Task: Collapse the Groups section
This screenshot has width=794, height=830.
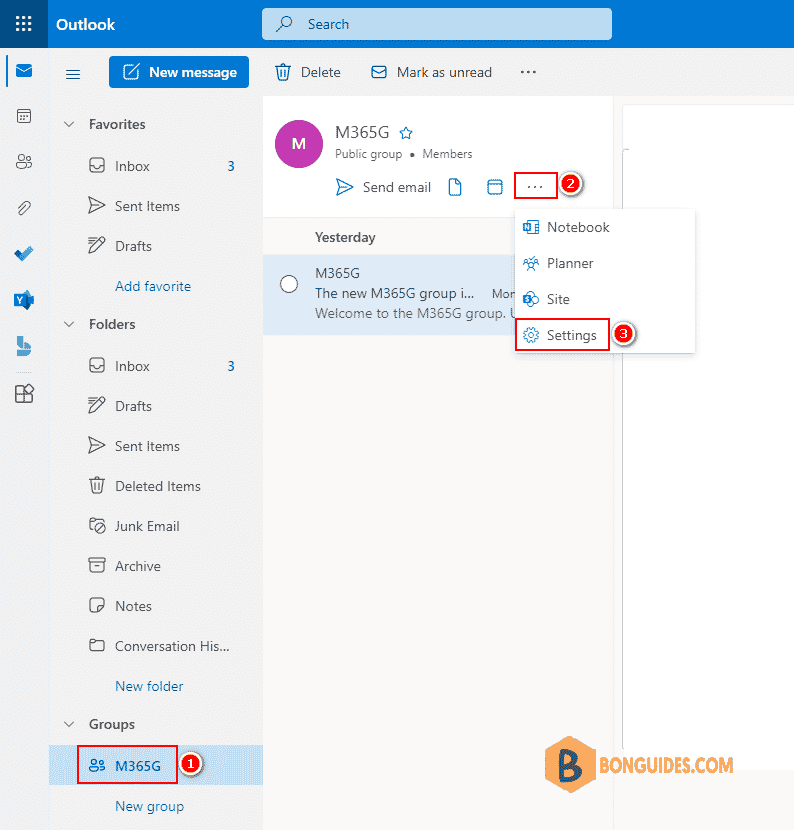Action: coord(69,724)
